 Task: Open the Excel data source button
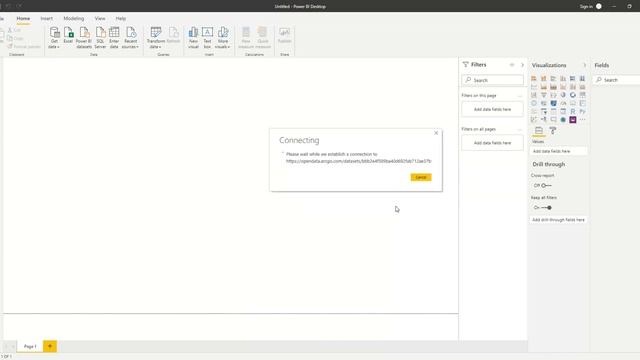pyautogui.click(x=68, y=36)
